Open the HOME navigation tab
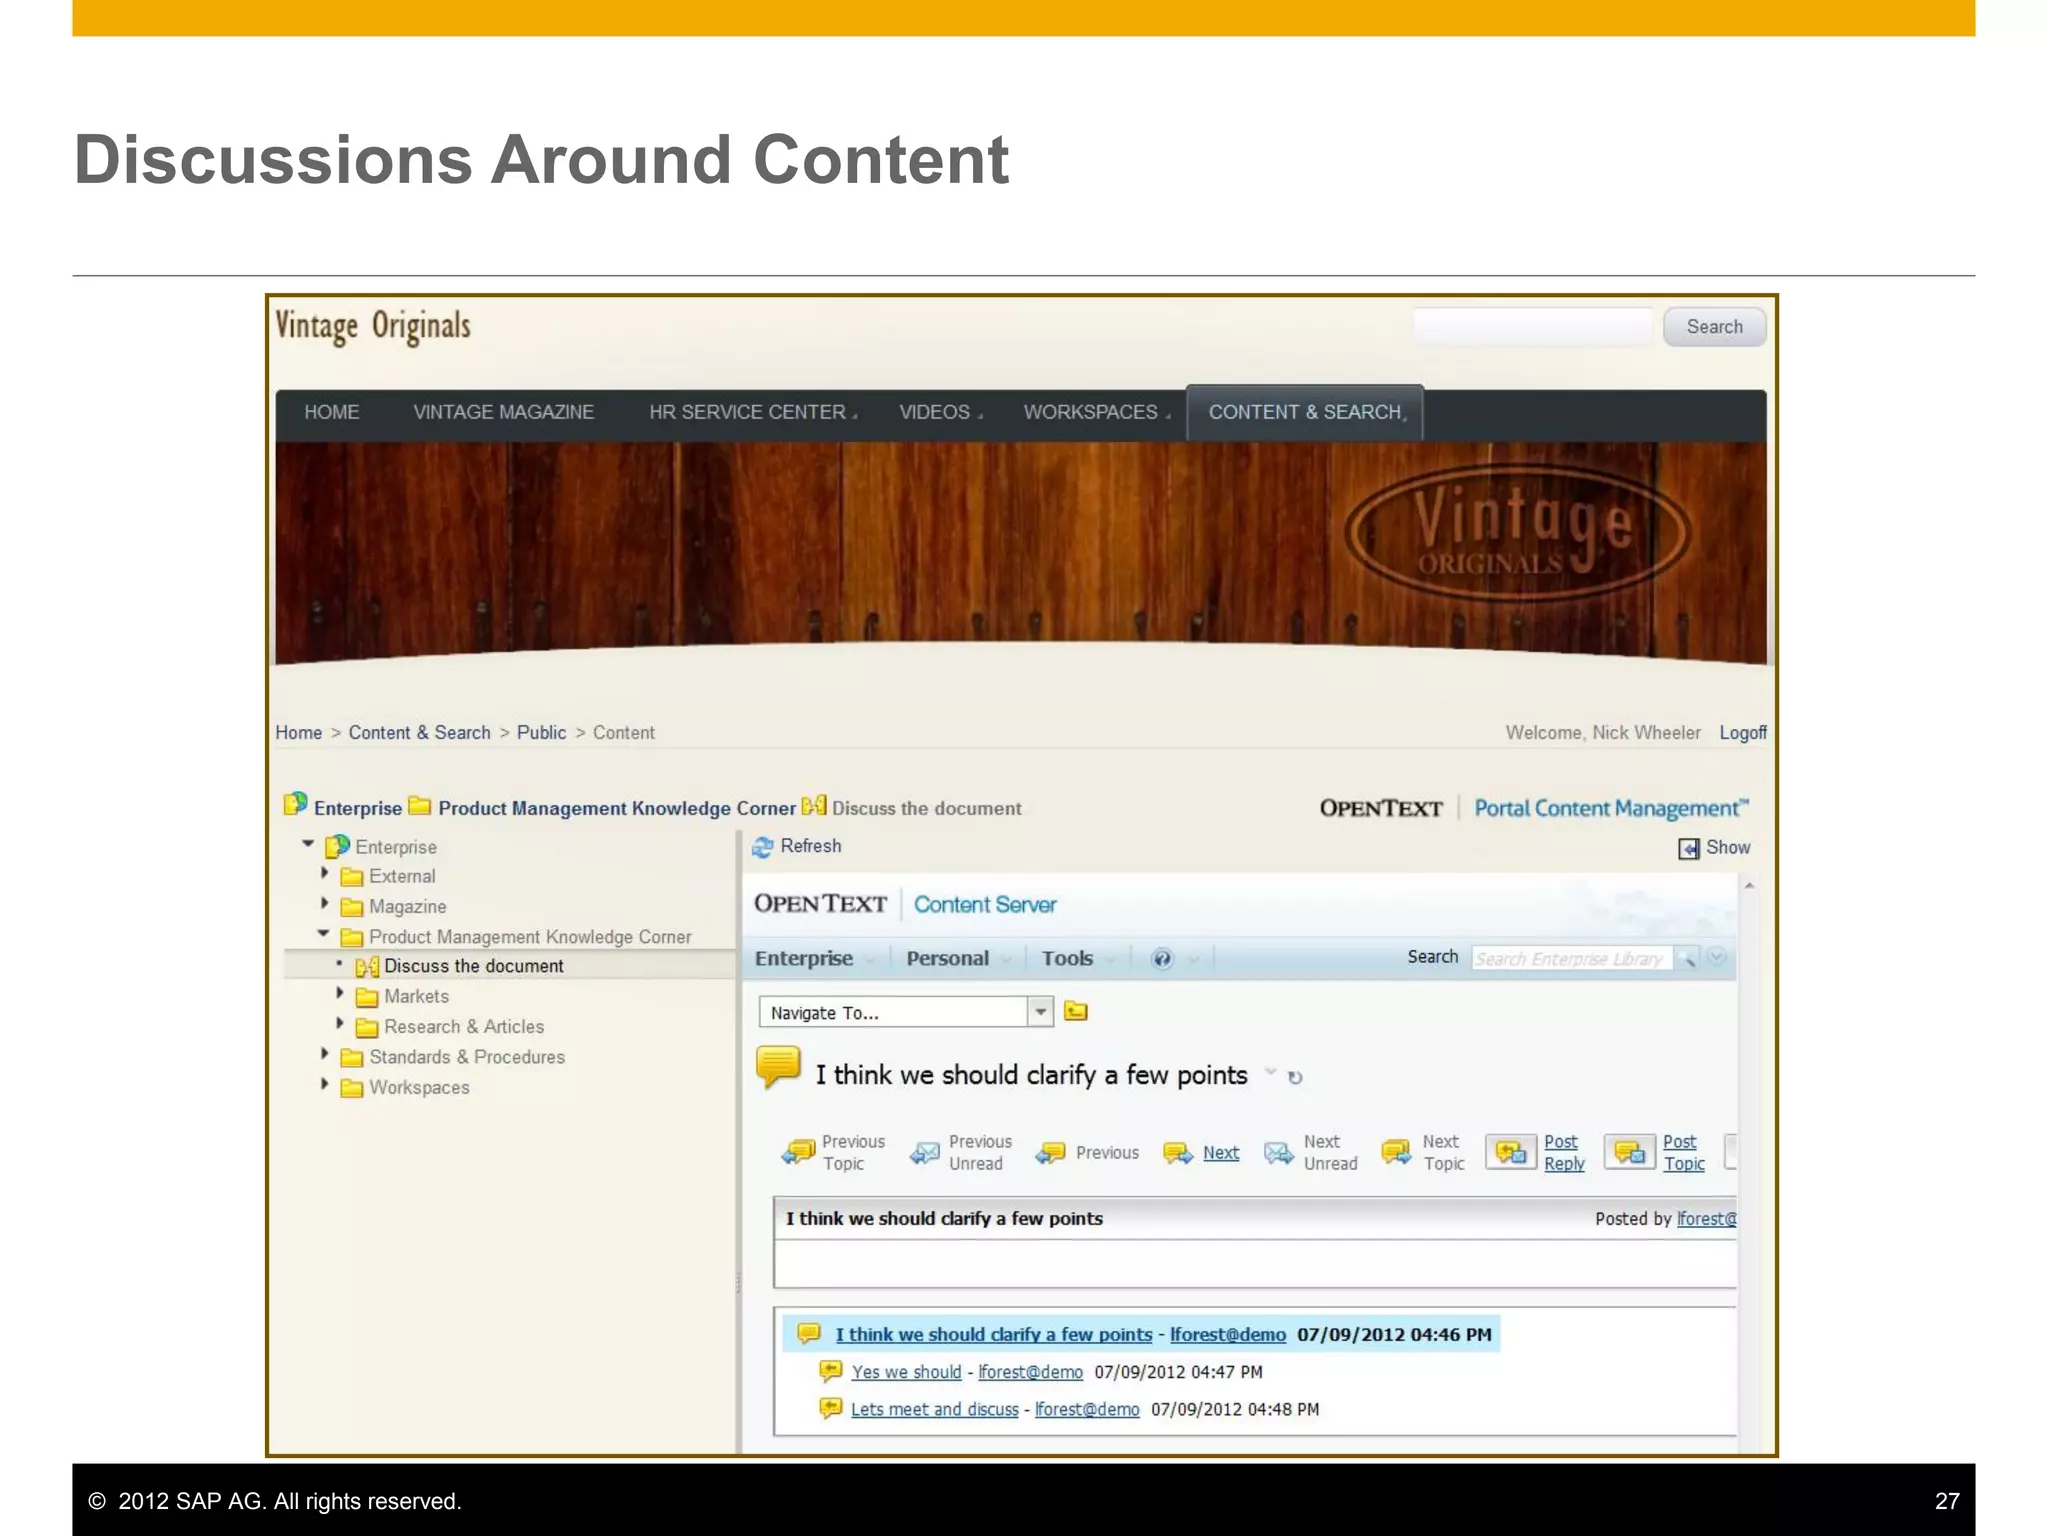Screen dimensions: 2048x1536 332,413
